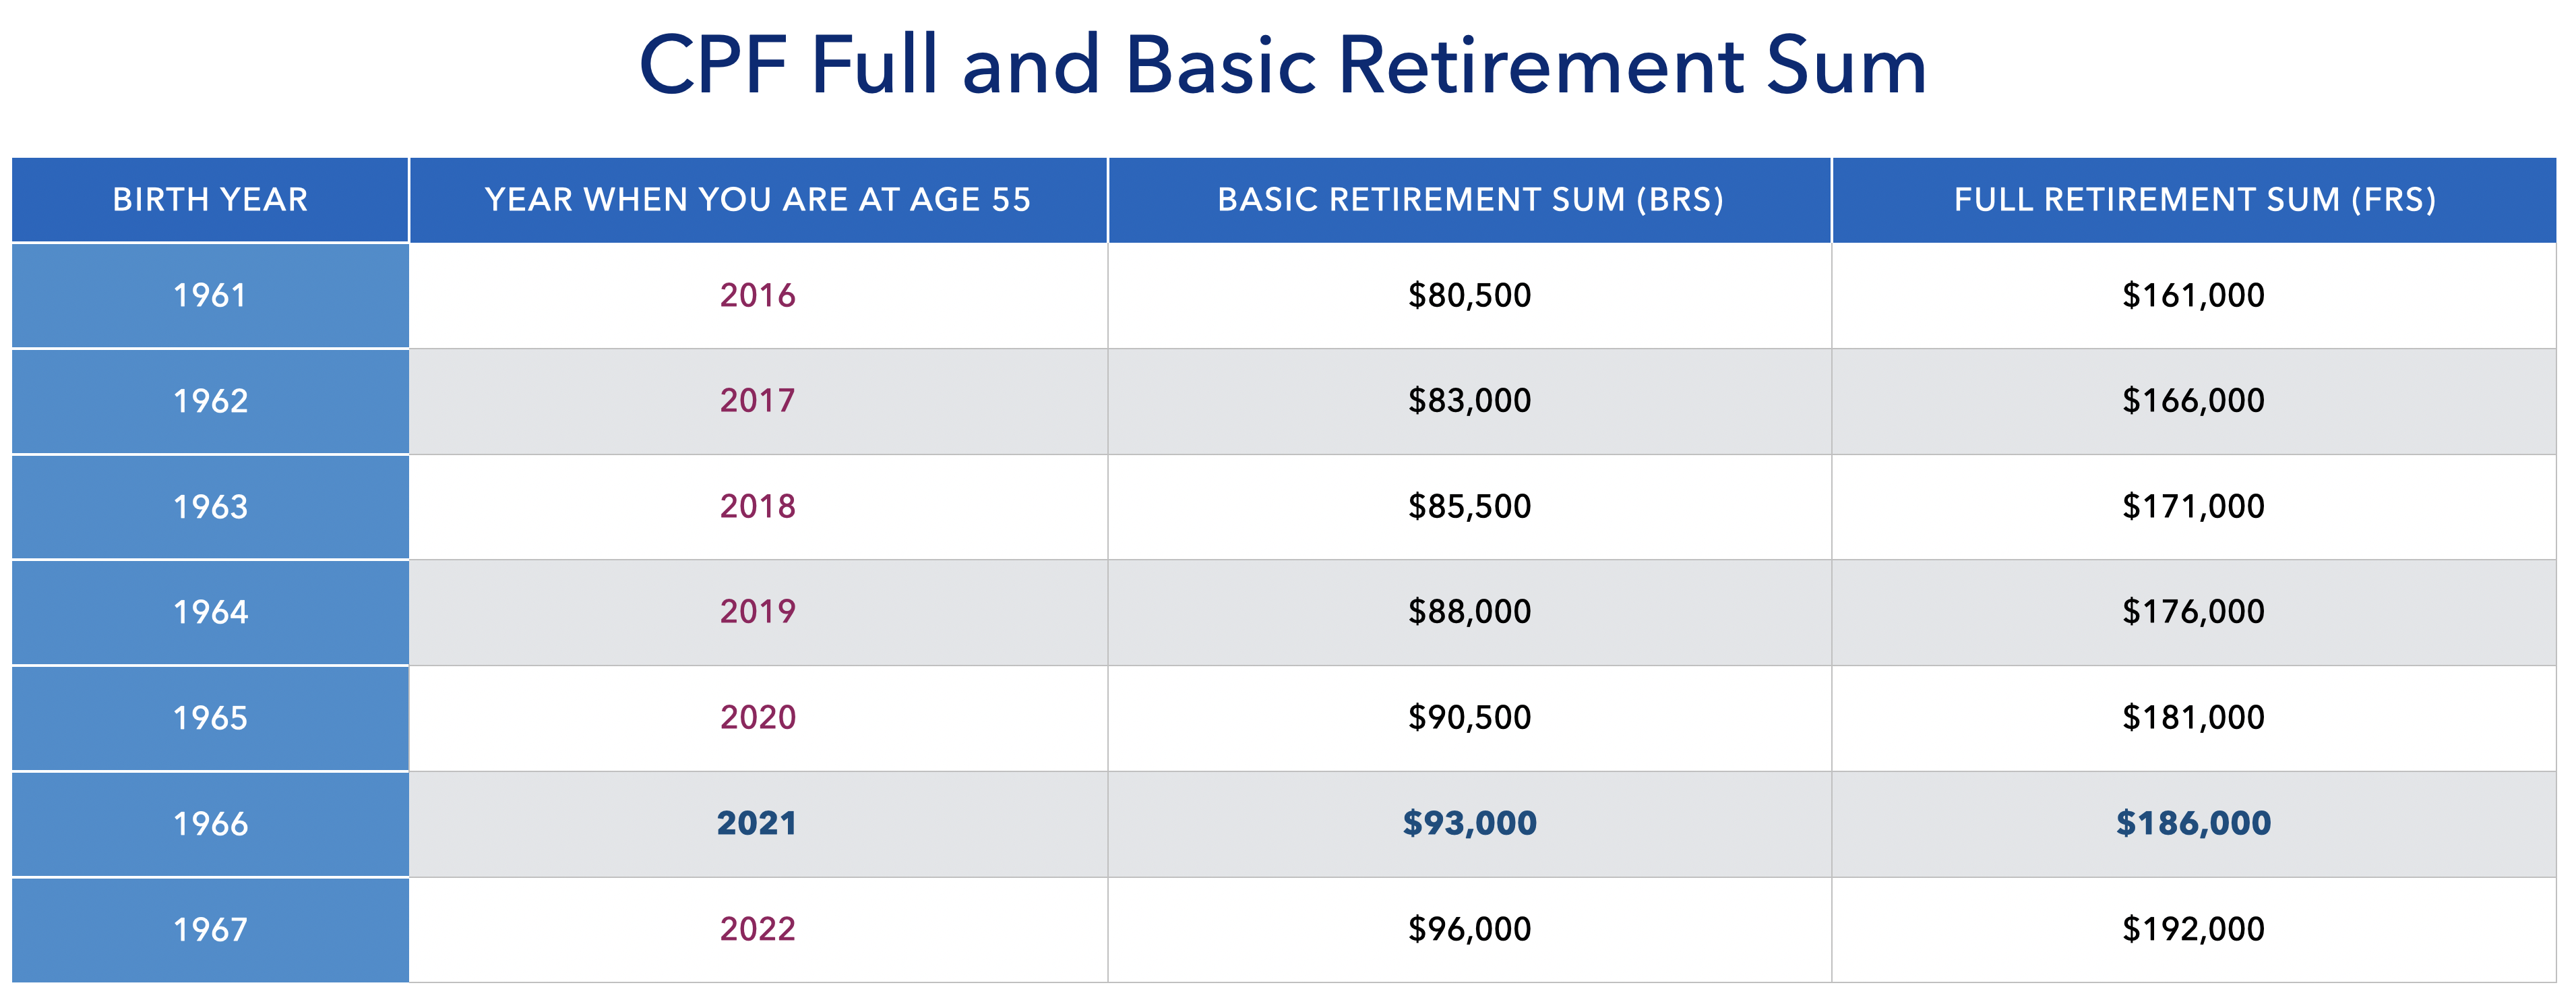Click the 1961 birth year cell
This screenshot has height=1002, width=2576.
(210, 296)
